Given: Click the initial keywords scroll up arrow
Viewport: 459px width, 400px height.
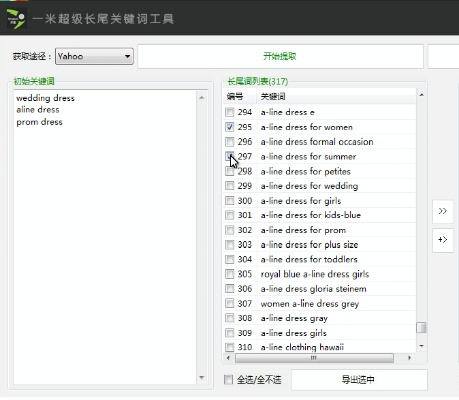Looking at the screenshot, I should pos(202,98).
